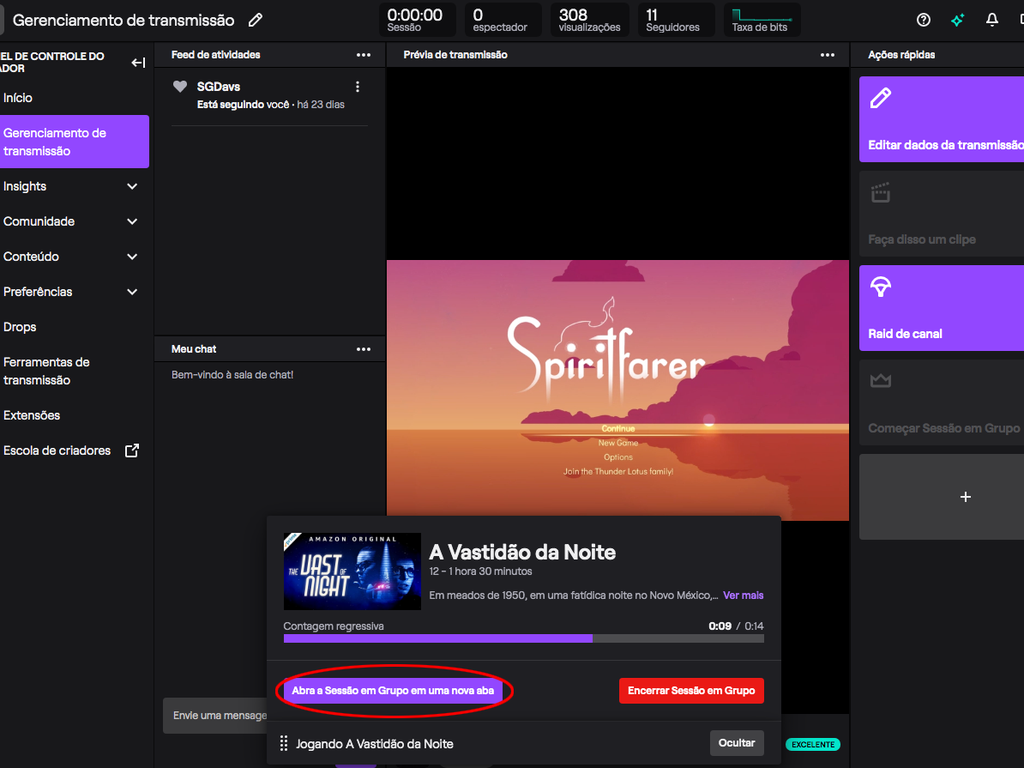Click the heart icon next to SGDavs
This screenshot has height=768, width=1024.
click(x=180, y=86)
